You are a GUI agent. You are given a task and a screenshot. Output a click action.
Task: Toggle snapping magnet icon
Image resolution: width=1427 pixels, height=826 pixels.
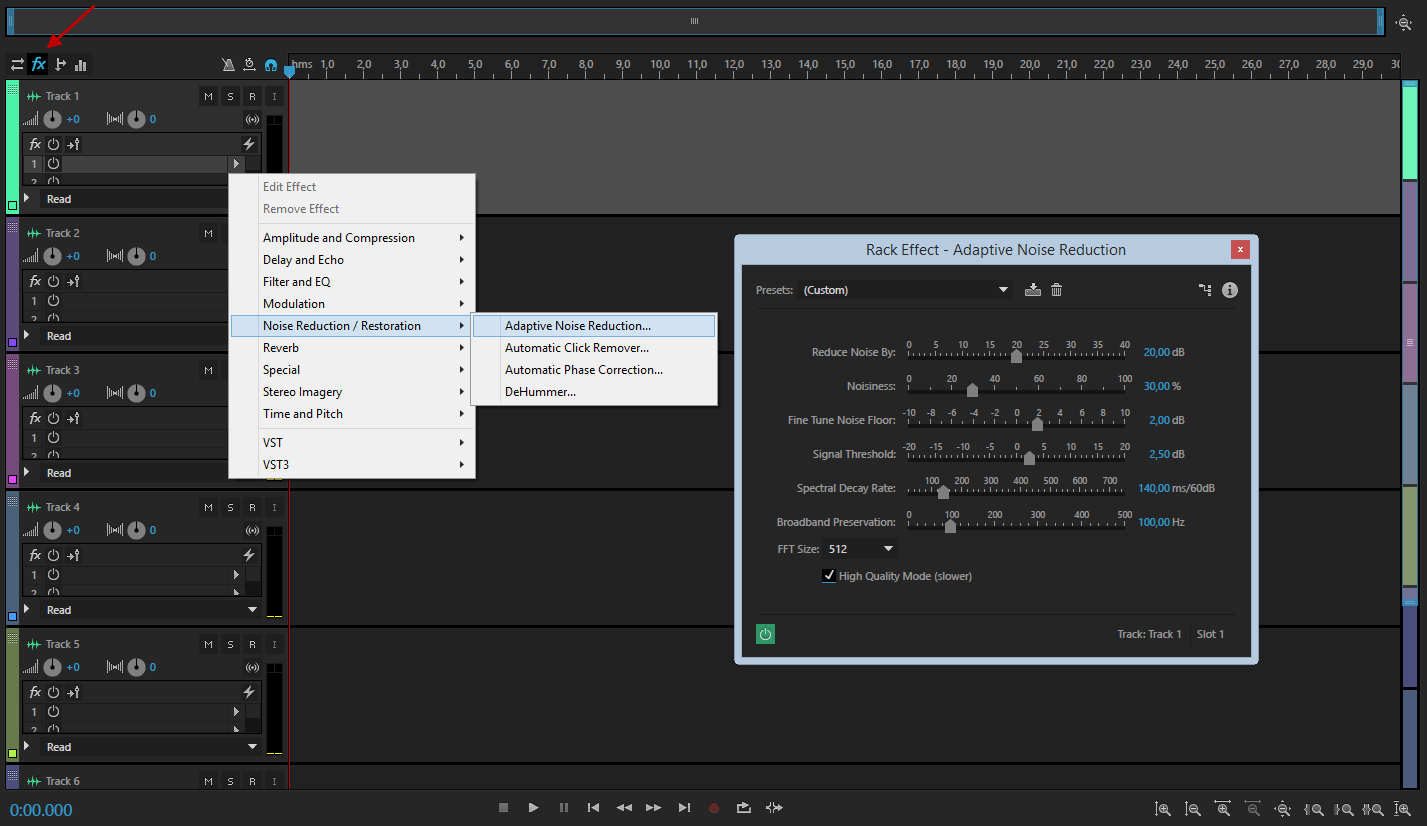pyautogui.click(x=271, y=65)
